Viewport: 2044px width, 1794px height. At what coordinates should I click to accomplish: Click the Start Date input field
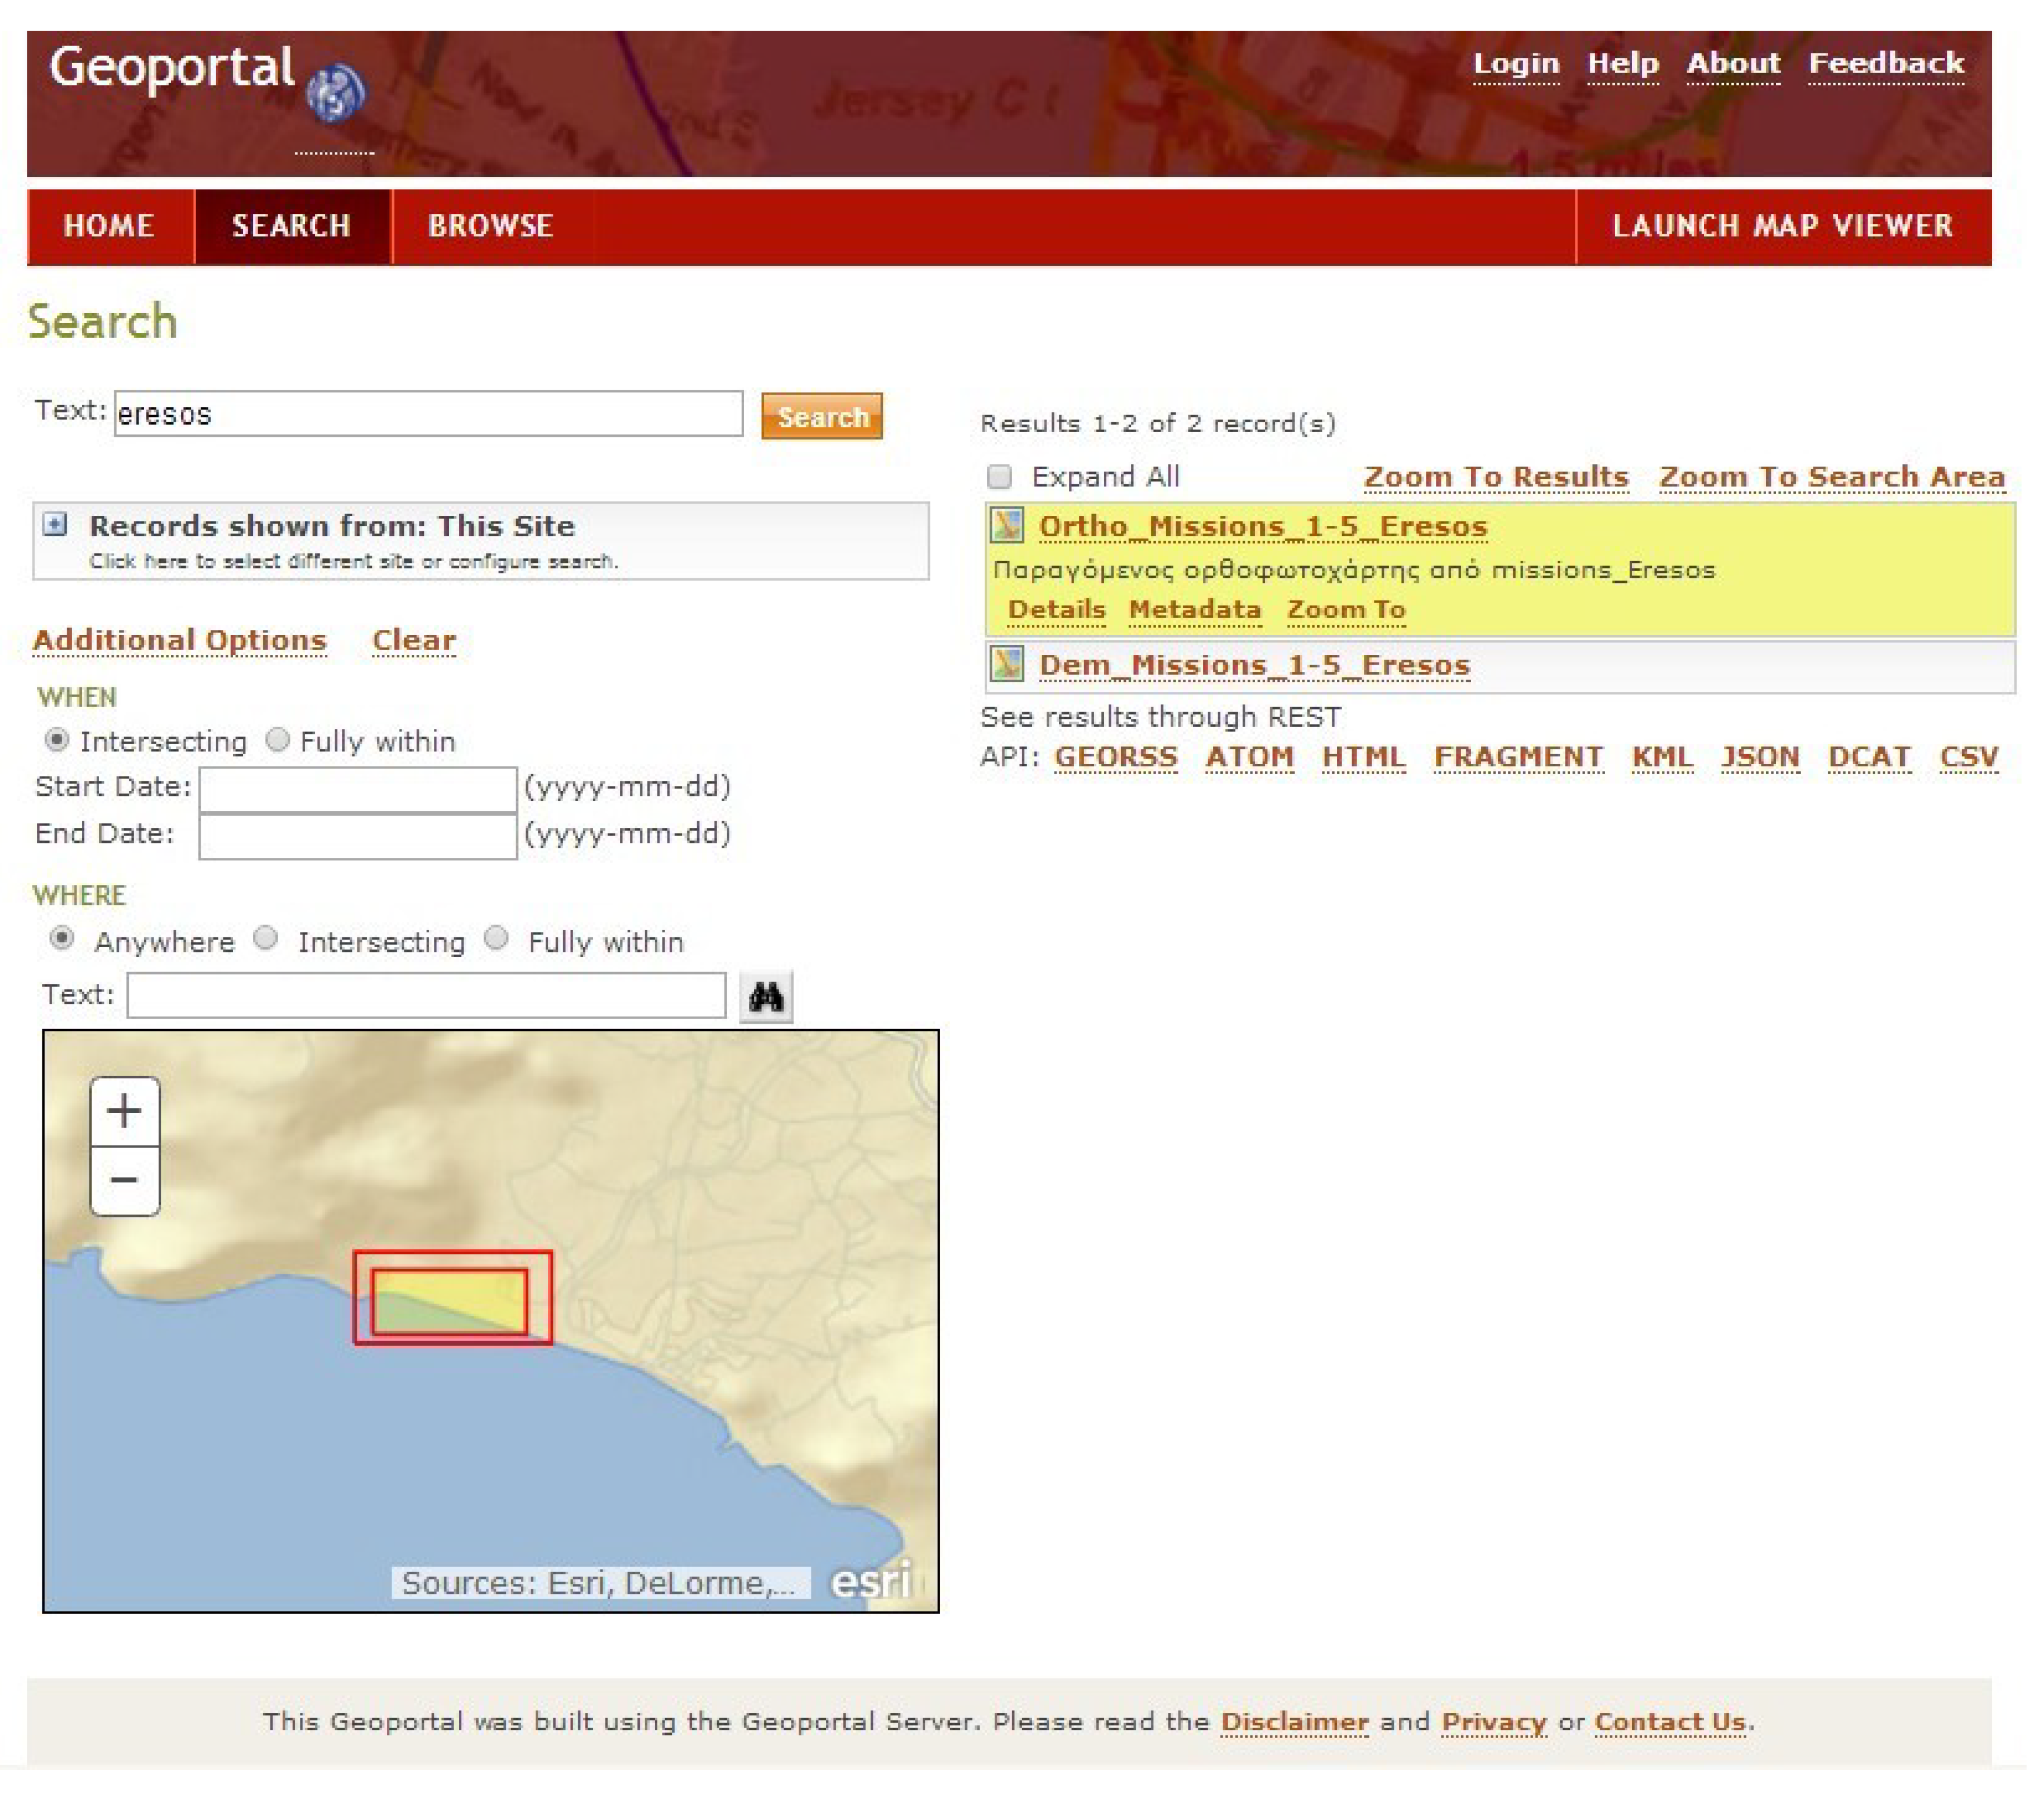pos(357,788)
